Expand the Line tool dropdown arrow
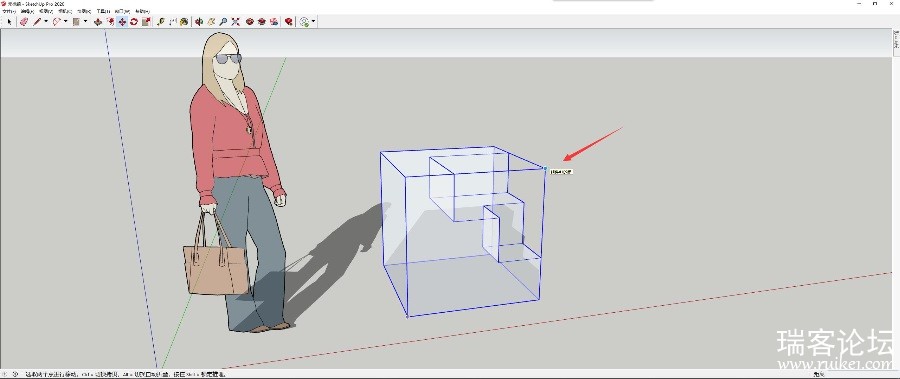This screenshot has width=900, height=379. (46, 21)
